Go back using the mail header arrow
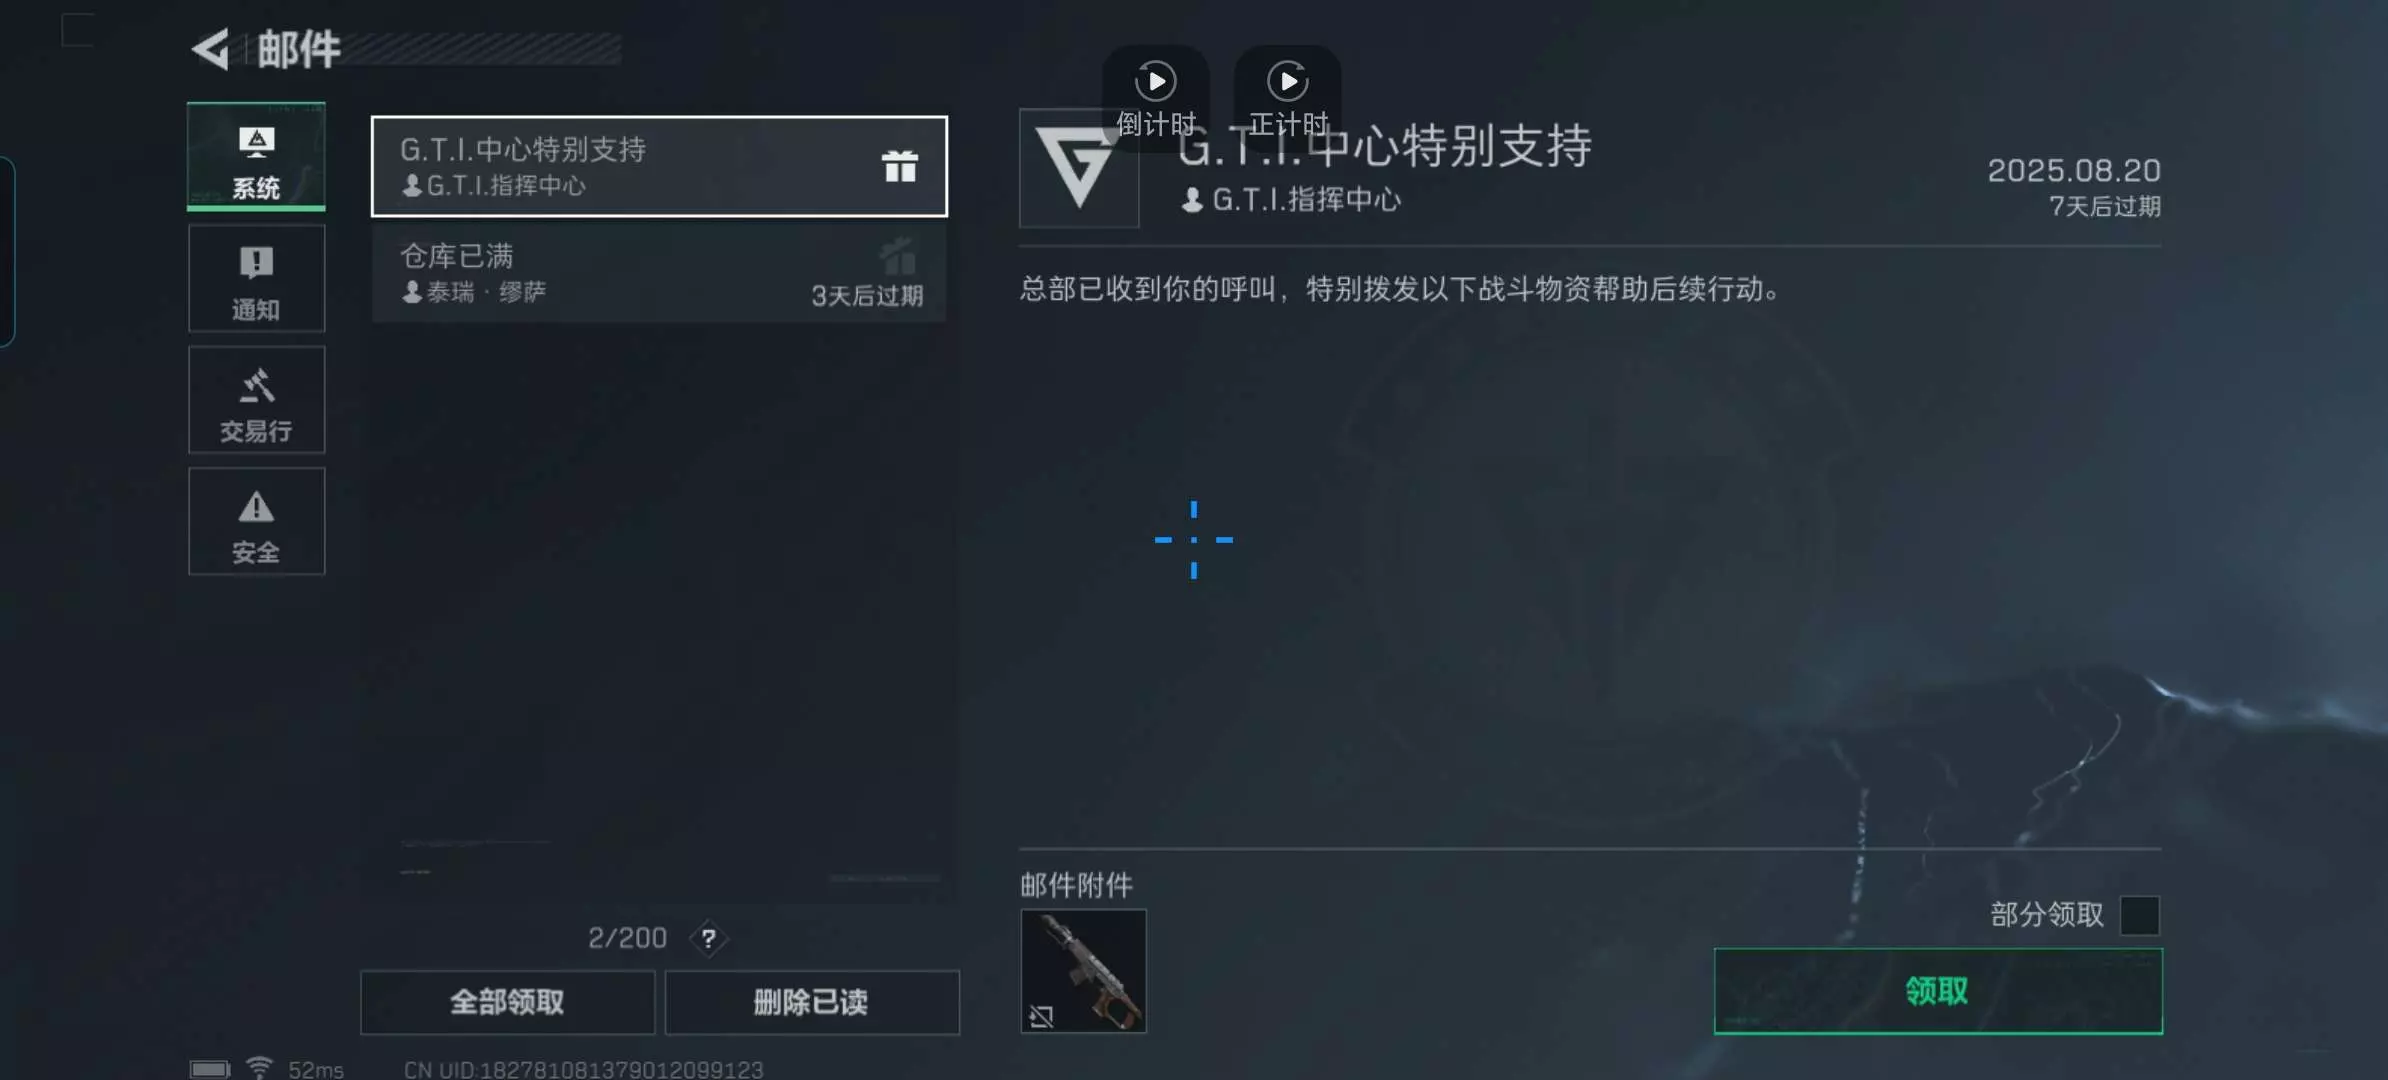This screenshot has height=1080, width=2388. tap(211, 49)
